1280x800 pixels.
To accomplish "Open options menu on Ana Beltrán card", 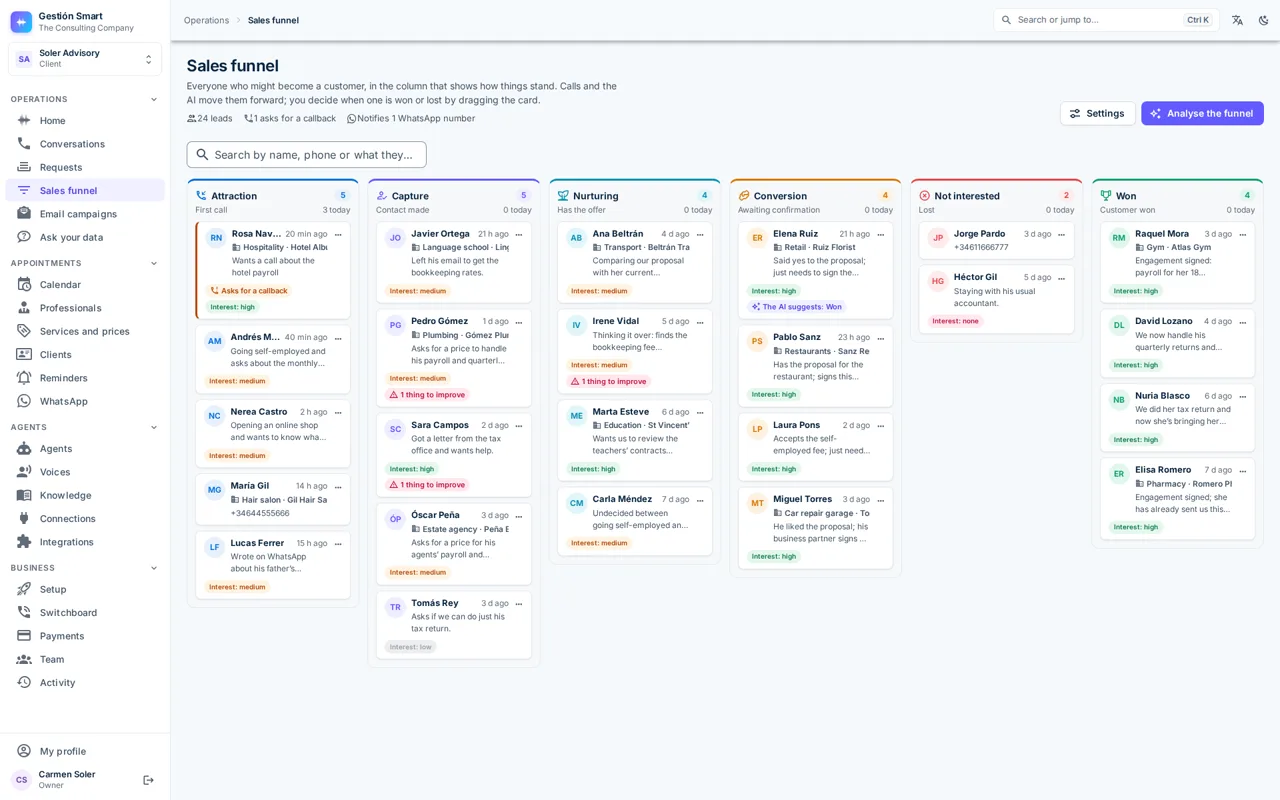I will tap(700, 234).
